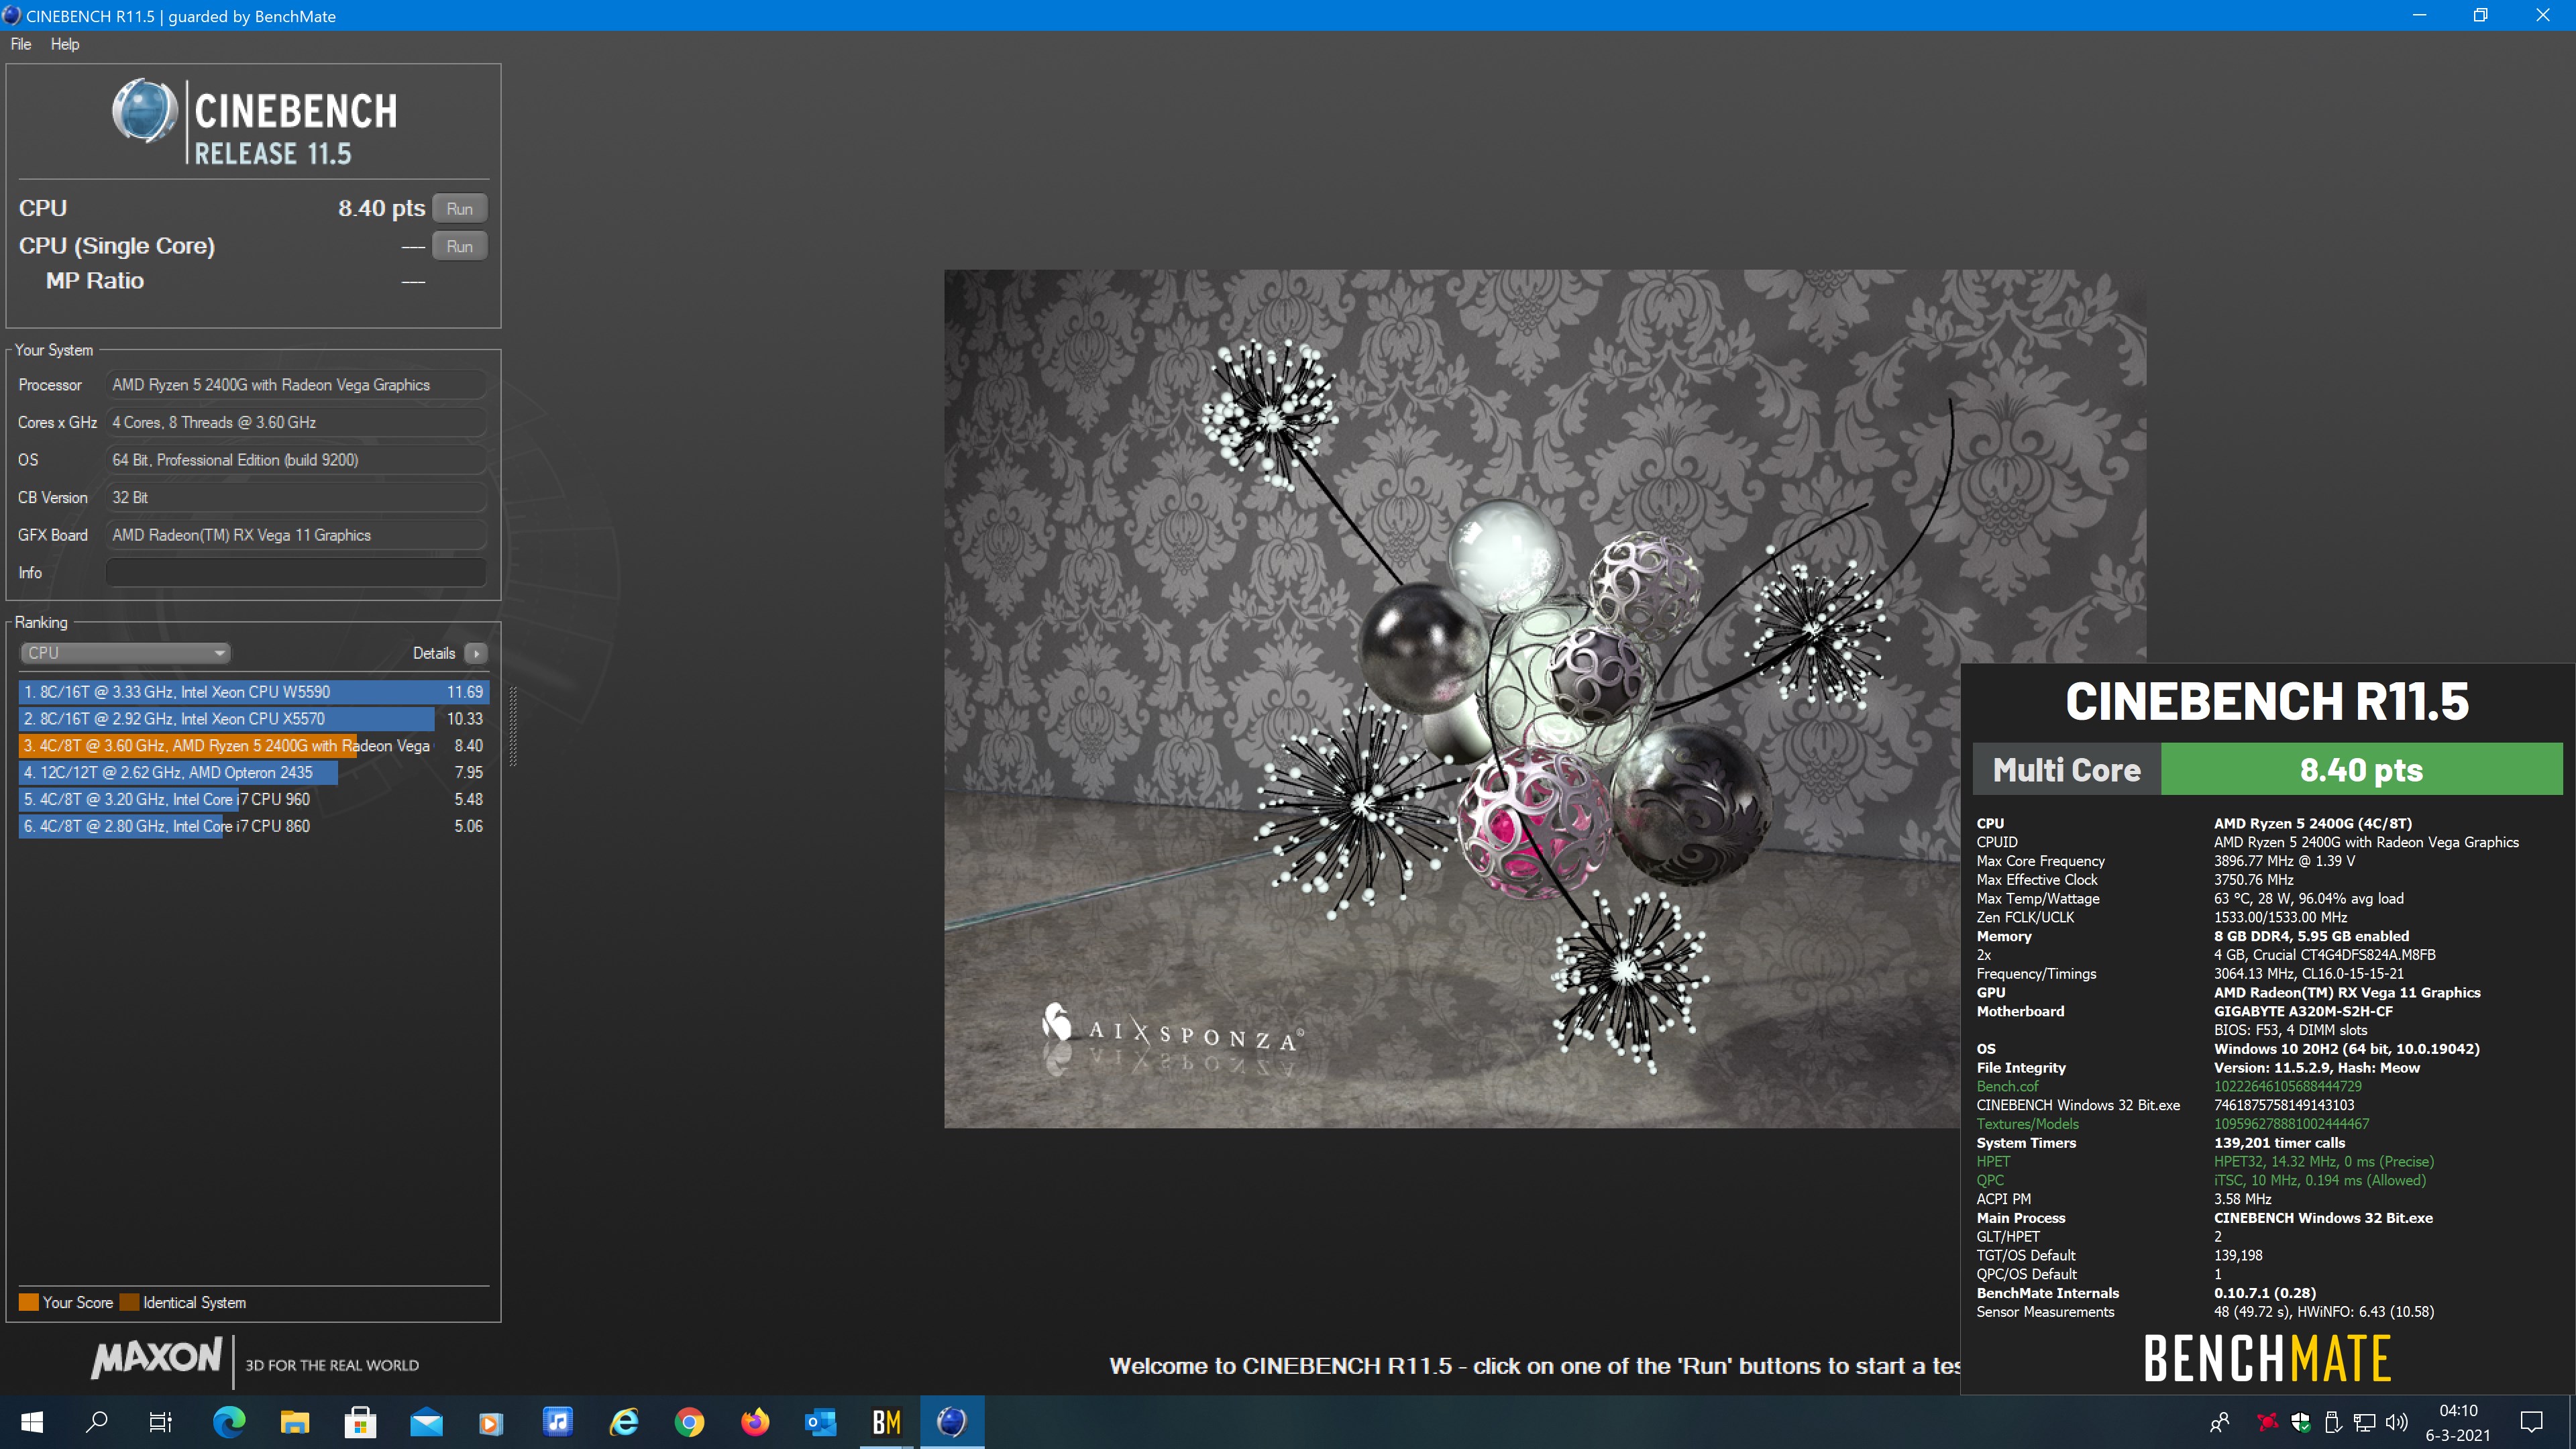Viewport: 2576px width, 1449px height.
Task: Click the orange Your Score legend swatch
Action: (x=28, y=1302)
